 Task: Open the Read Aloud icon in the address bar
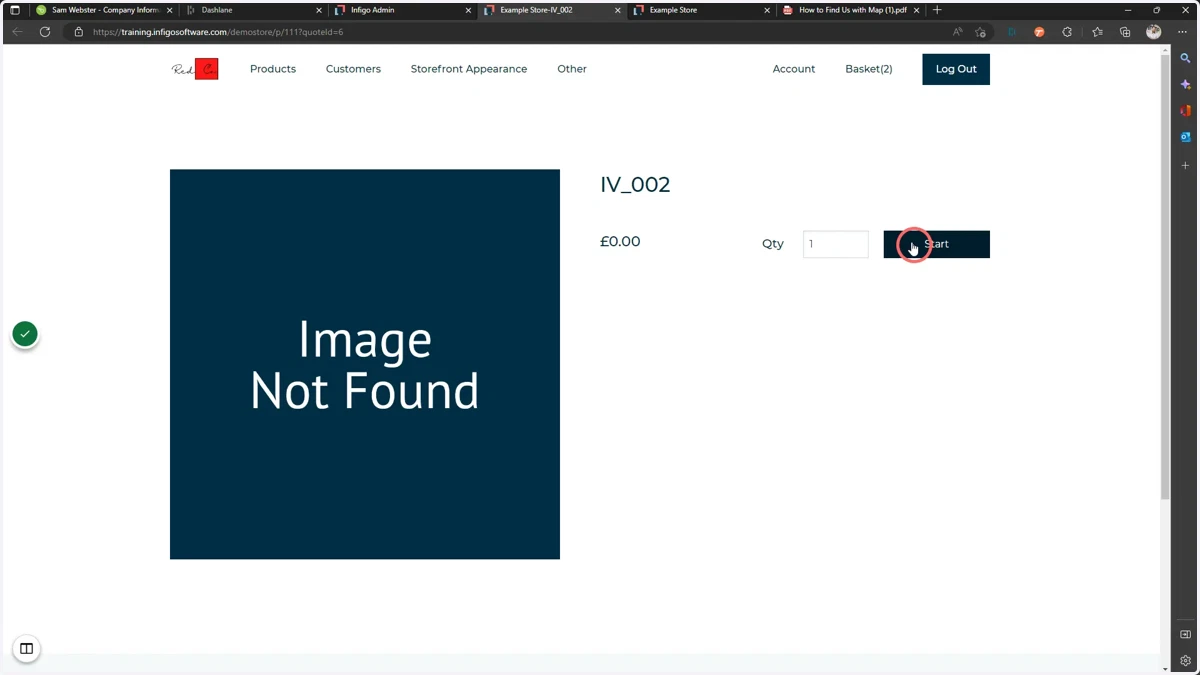tap(957, 32)
